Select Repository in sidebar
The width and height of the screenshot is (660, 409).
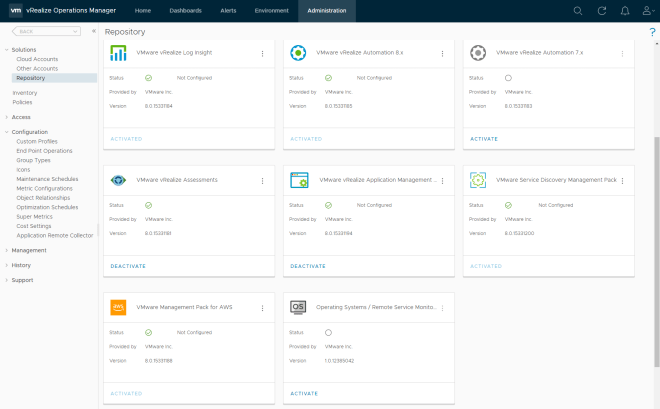pos(54,78)
